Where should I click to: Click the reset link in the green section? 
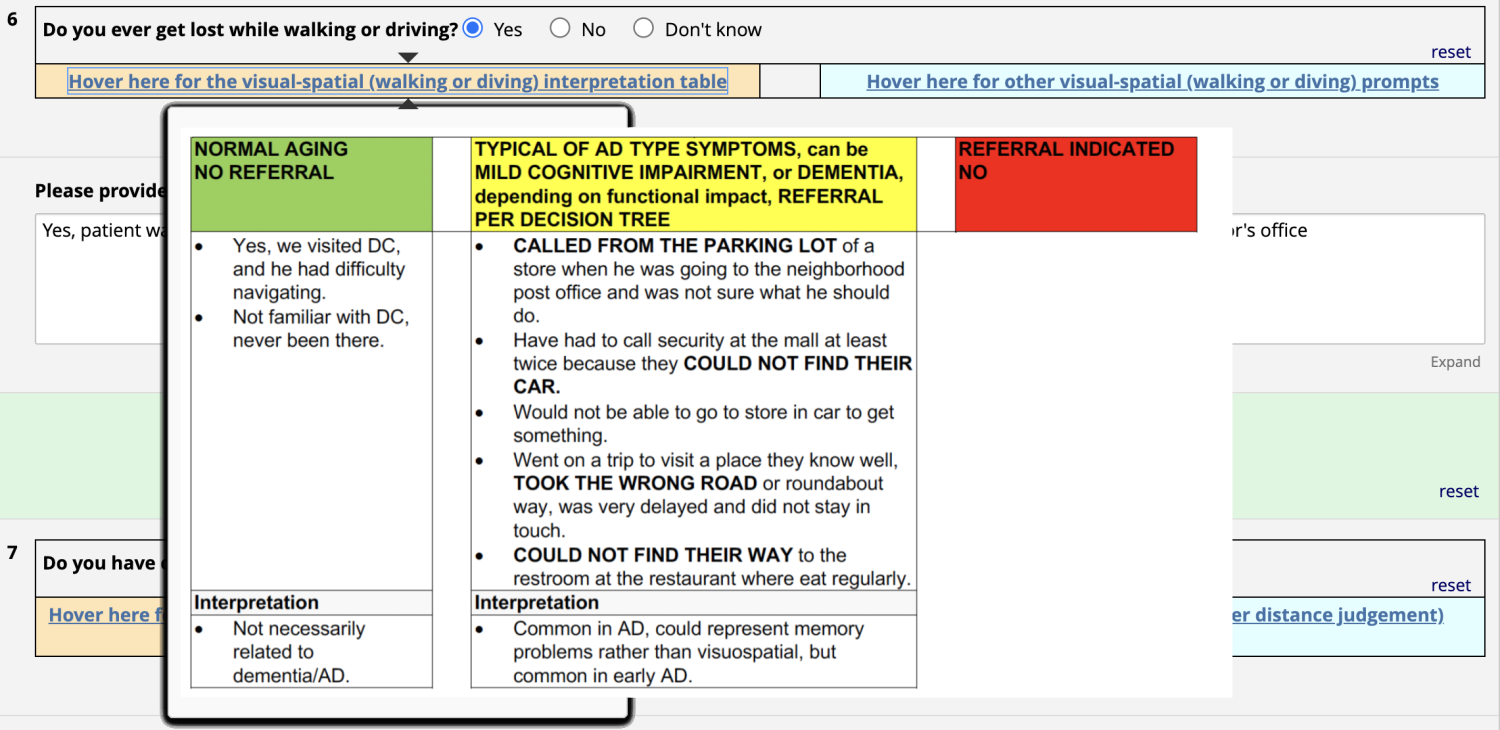pos(1458,491)
